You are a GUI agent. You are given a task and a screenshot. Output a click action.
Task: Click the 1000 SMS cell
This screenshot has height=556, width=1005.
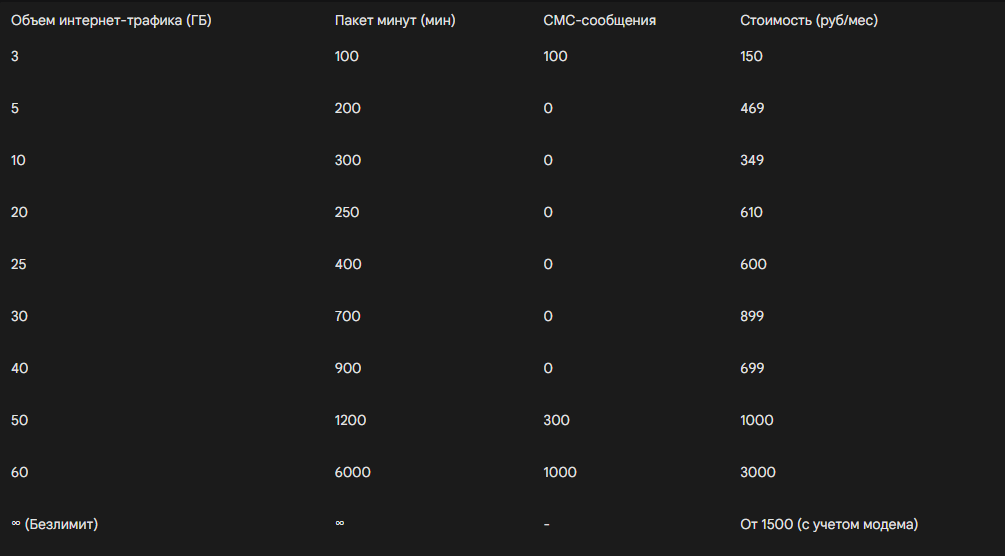560,472
